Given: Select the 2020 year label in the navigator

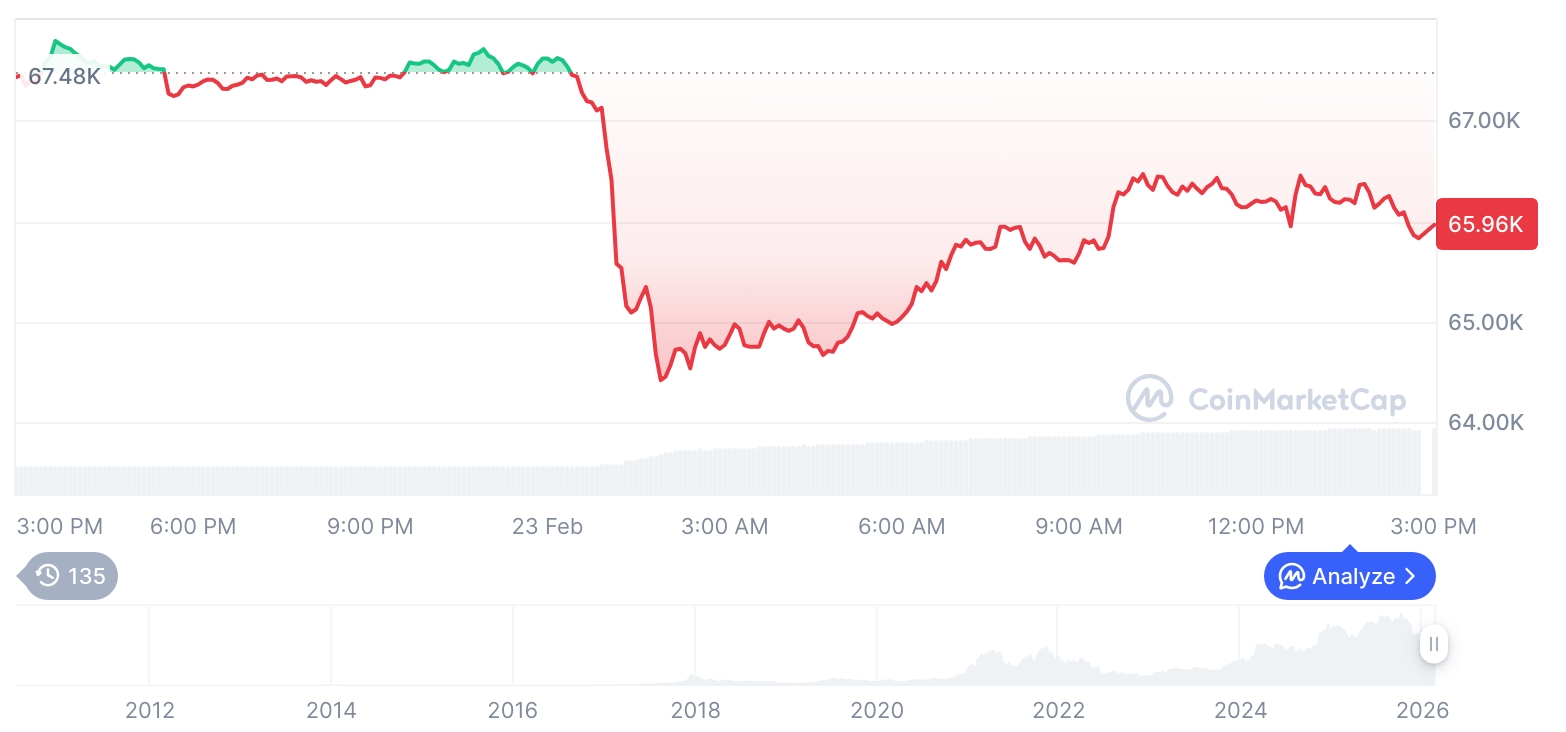Looking at the screenshot, I should (x=877, y=711).
